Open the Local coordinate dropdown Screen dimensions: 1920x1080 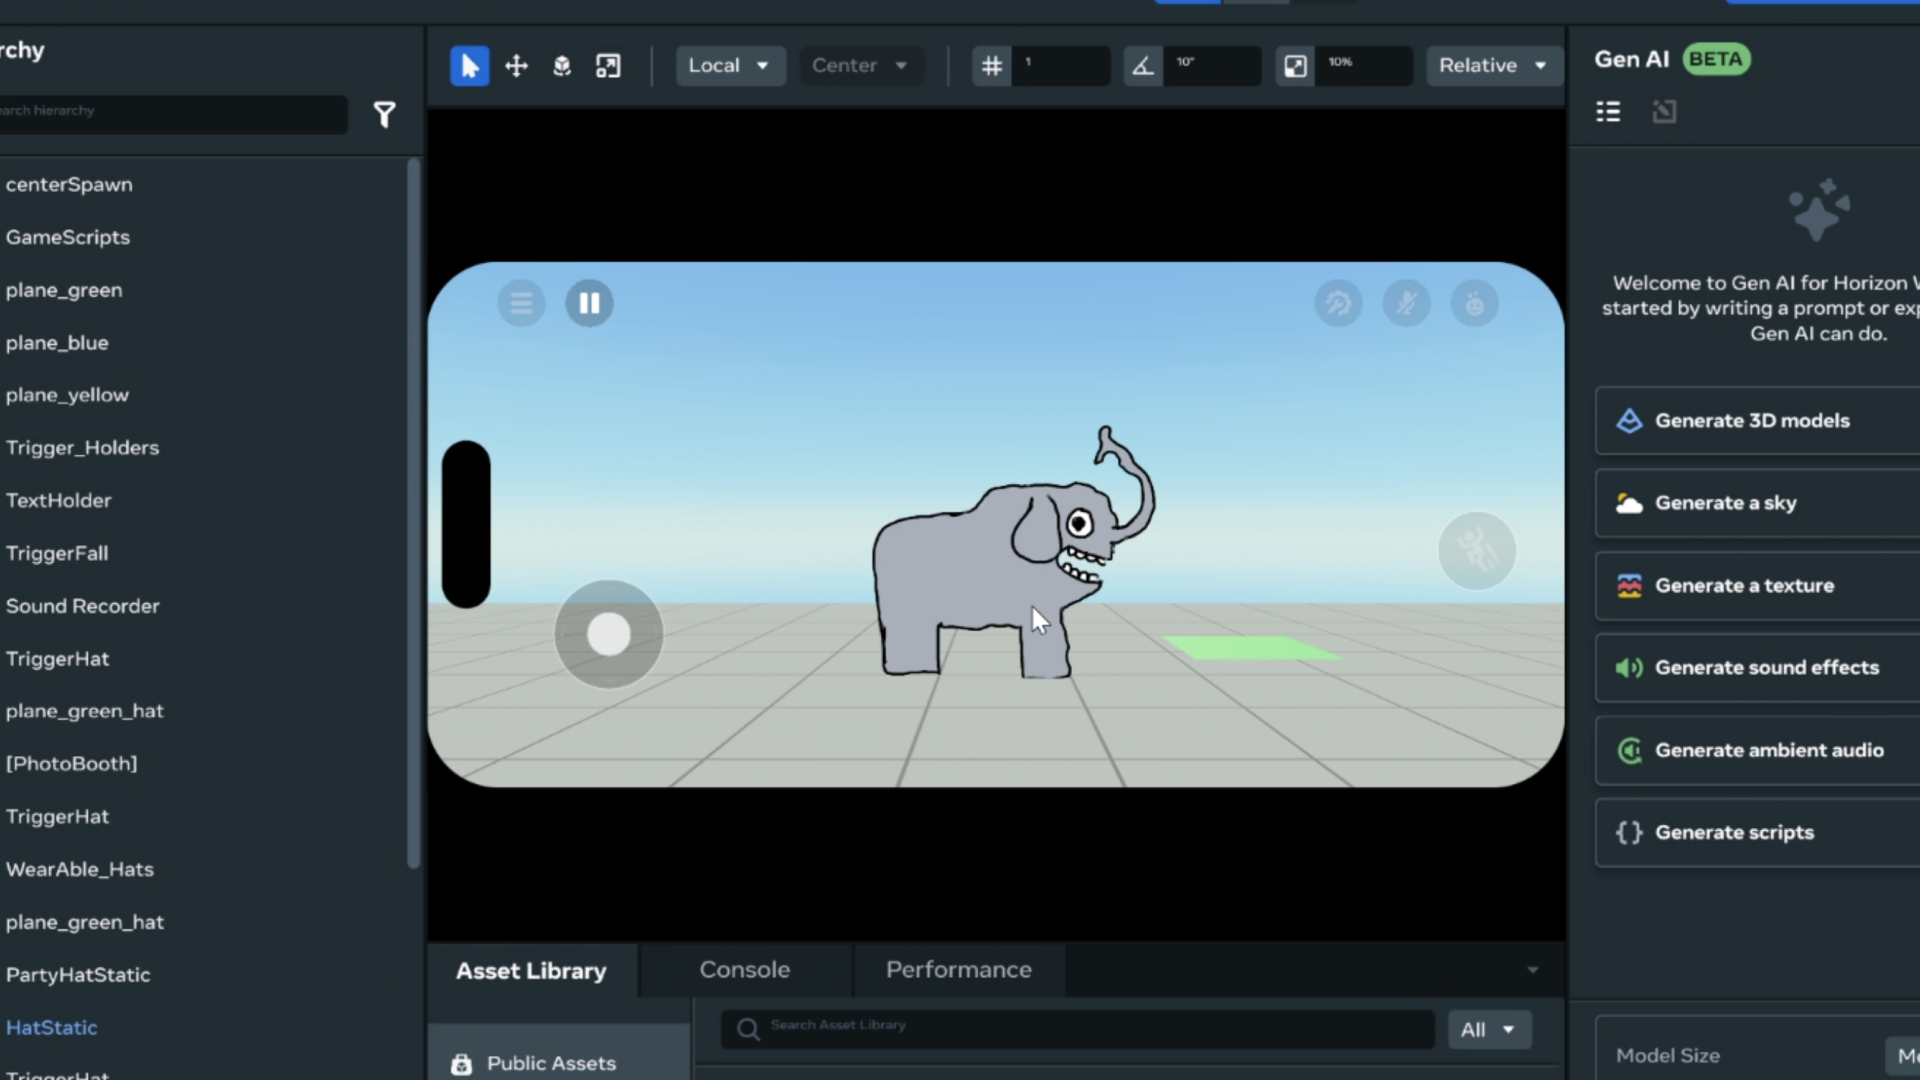pyautogui.click(x=729, y=66)
